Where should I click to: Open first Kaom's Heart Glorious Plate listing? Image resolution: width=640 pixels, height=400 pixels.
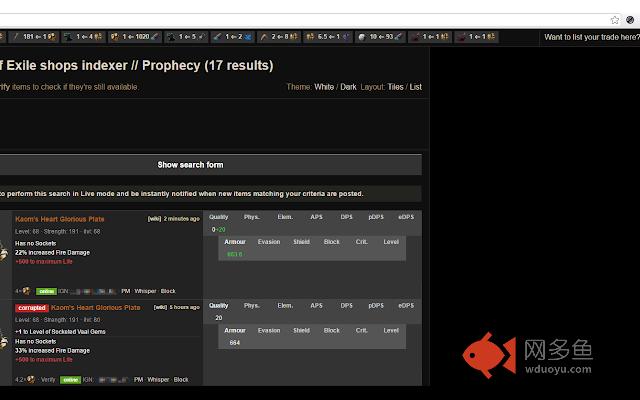click(x=60, y=219)
